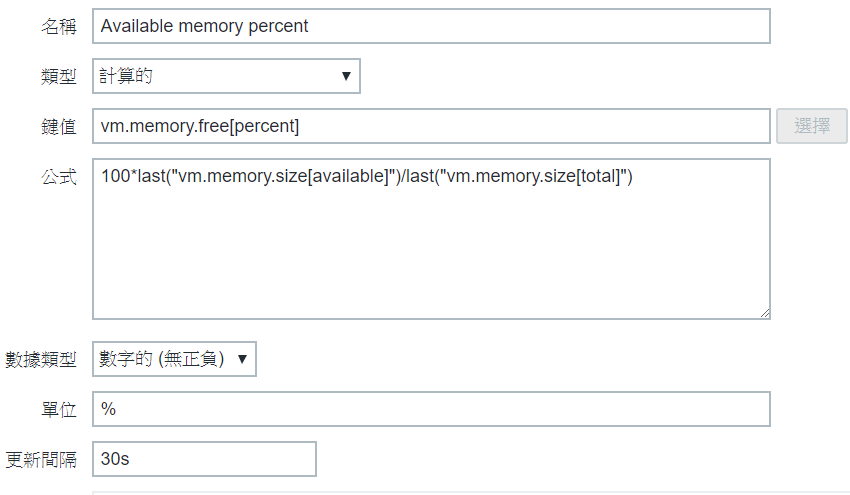Click the 名稱 field with Available memory percent

click(x=430, y=26)
